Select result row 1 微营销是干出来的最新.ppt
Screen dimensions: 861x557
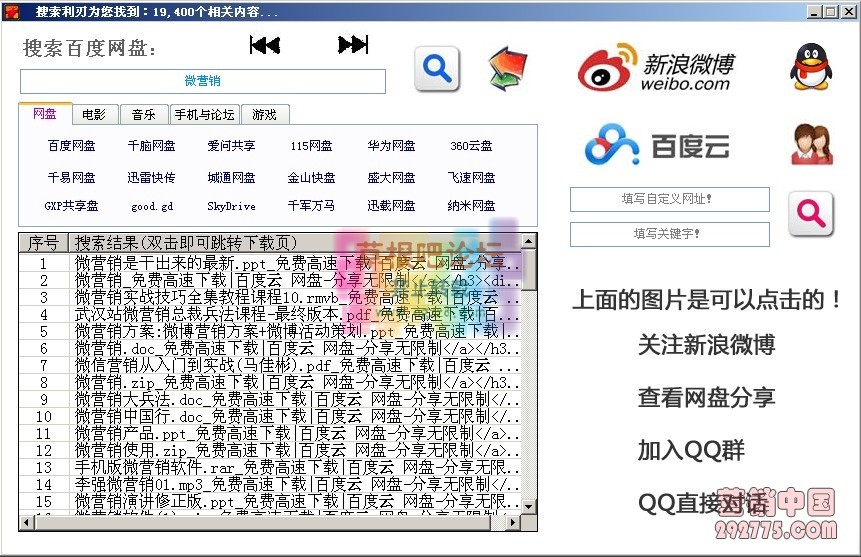pos(270,263)
